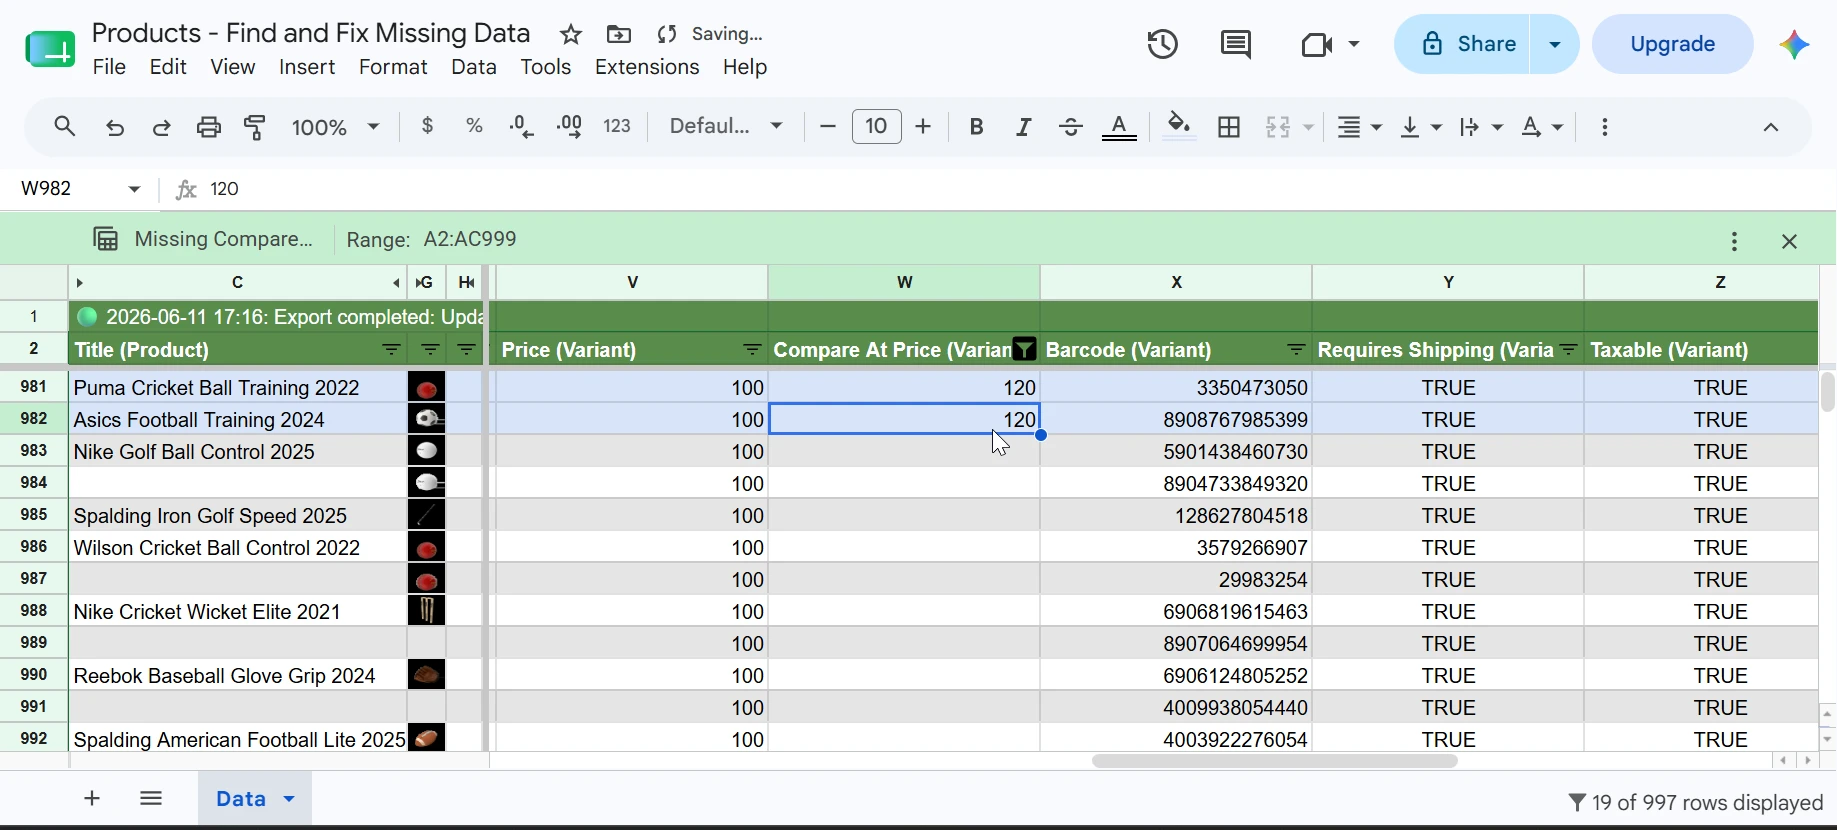Viewport: 1837px width, 830px height.
Task: Select column W header
Action: tap(904, 283)
